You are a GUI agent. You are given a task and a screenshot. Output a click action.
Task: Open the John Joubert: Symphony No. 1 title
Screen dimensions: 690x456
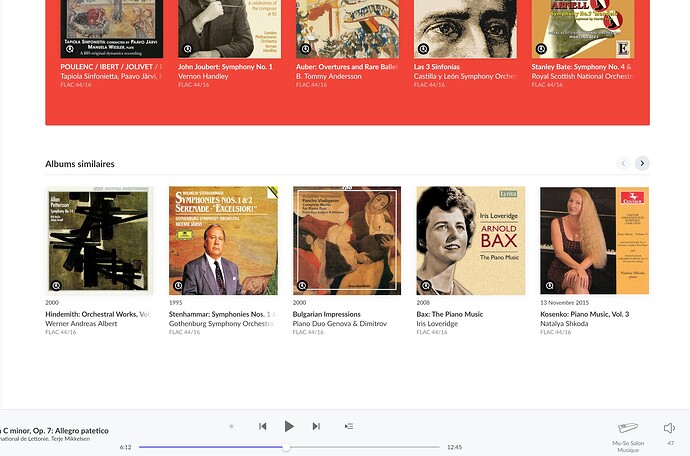(225, 67)
